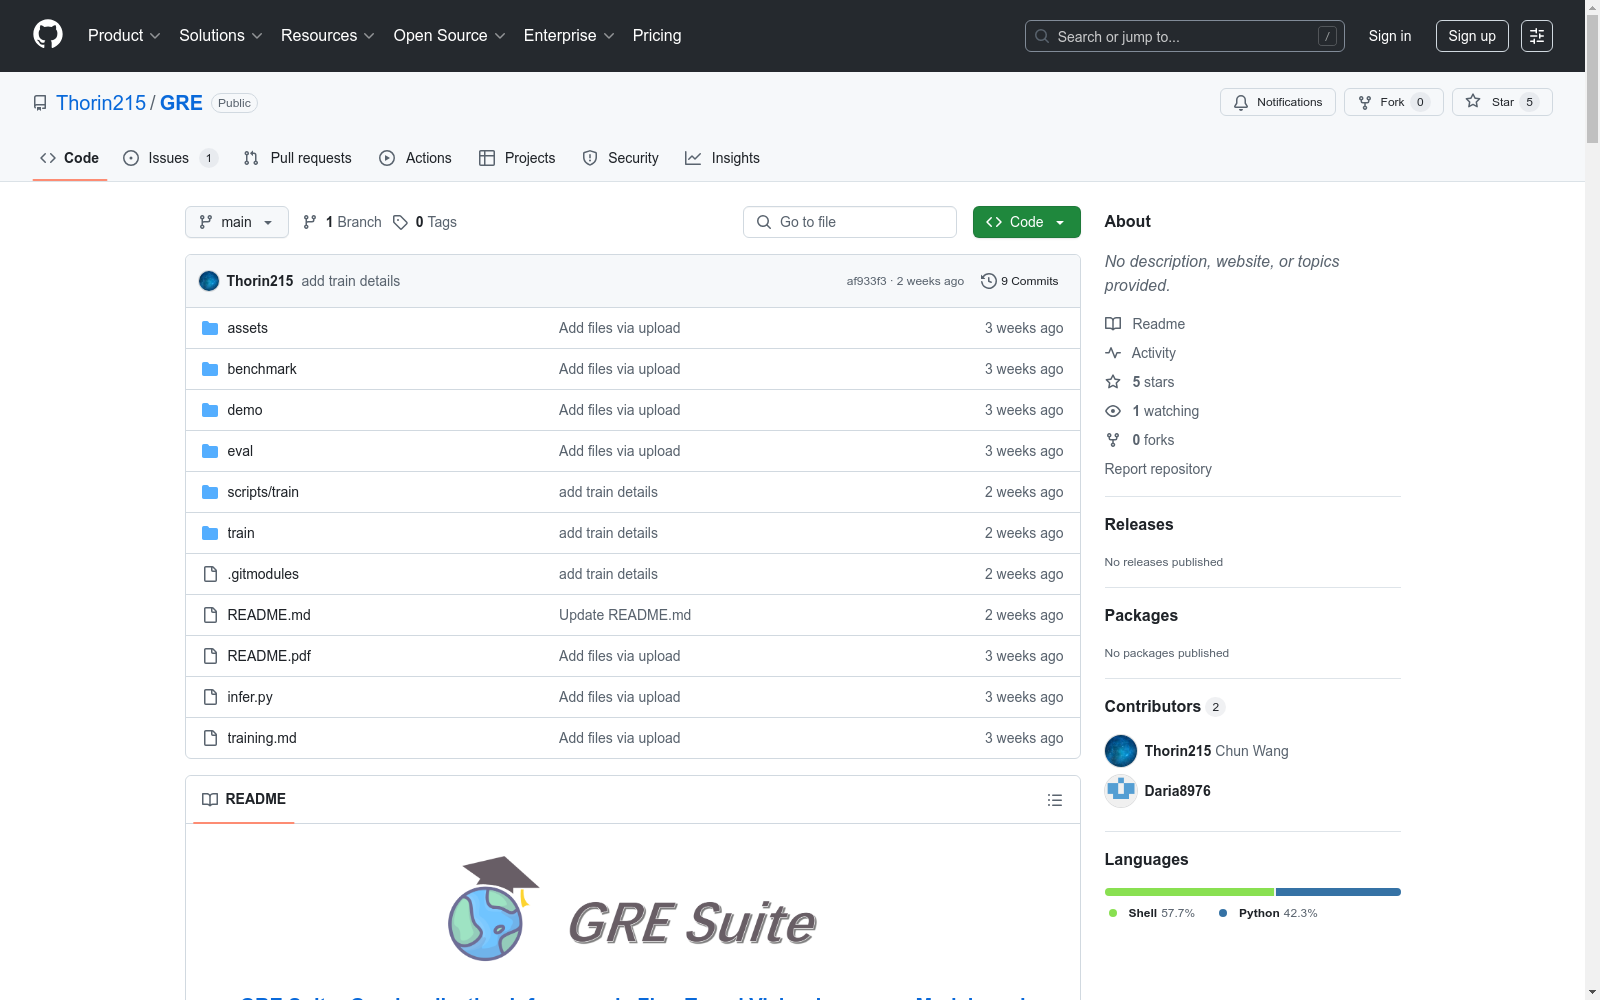Click the Thorin215 contributor avatar
Image resolution: width=1600 pixels, height=1000 pixels.
(1121, 751)
